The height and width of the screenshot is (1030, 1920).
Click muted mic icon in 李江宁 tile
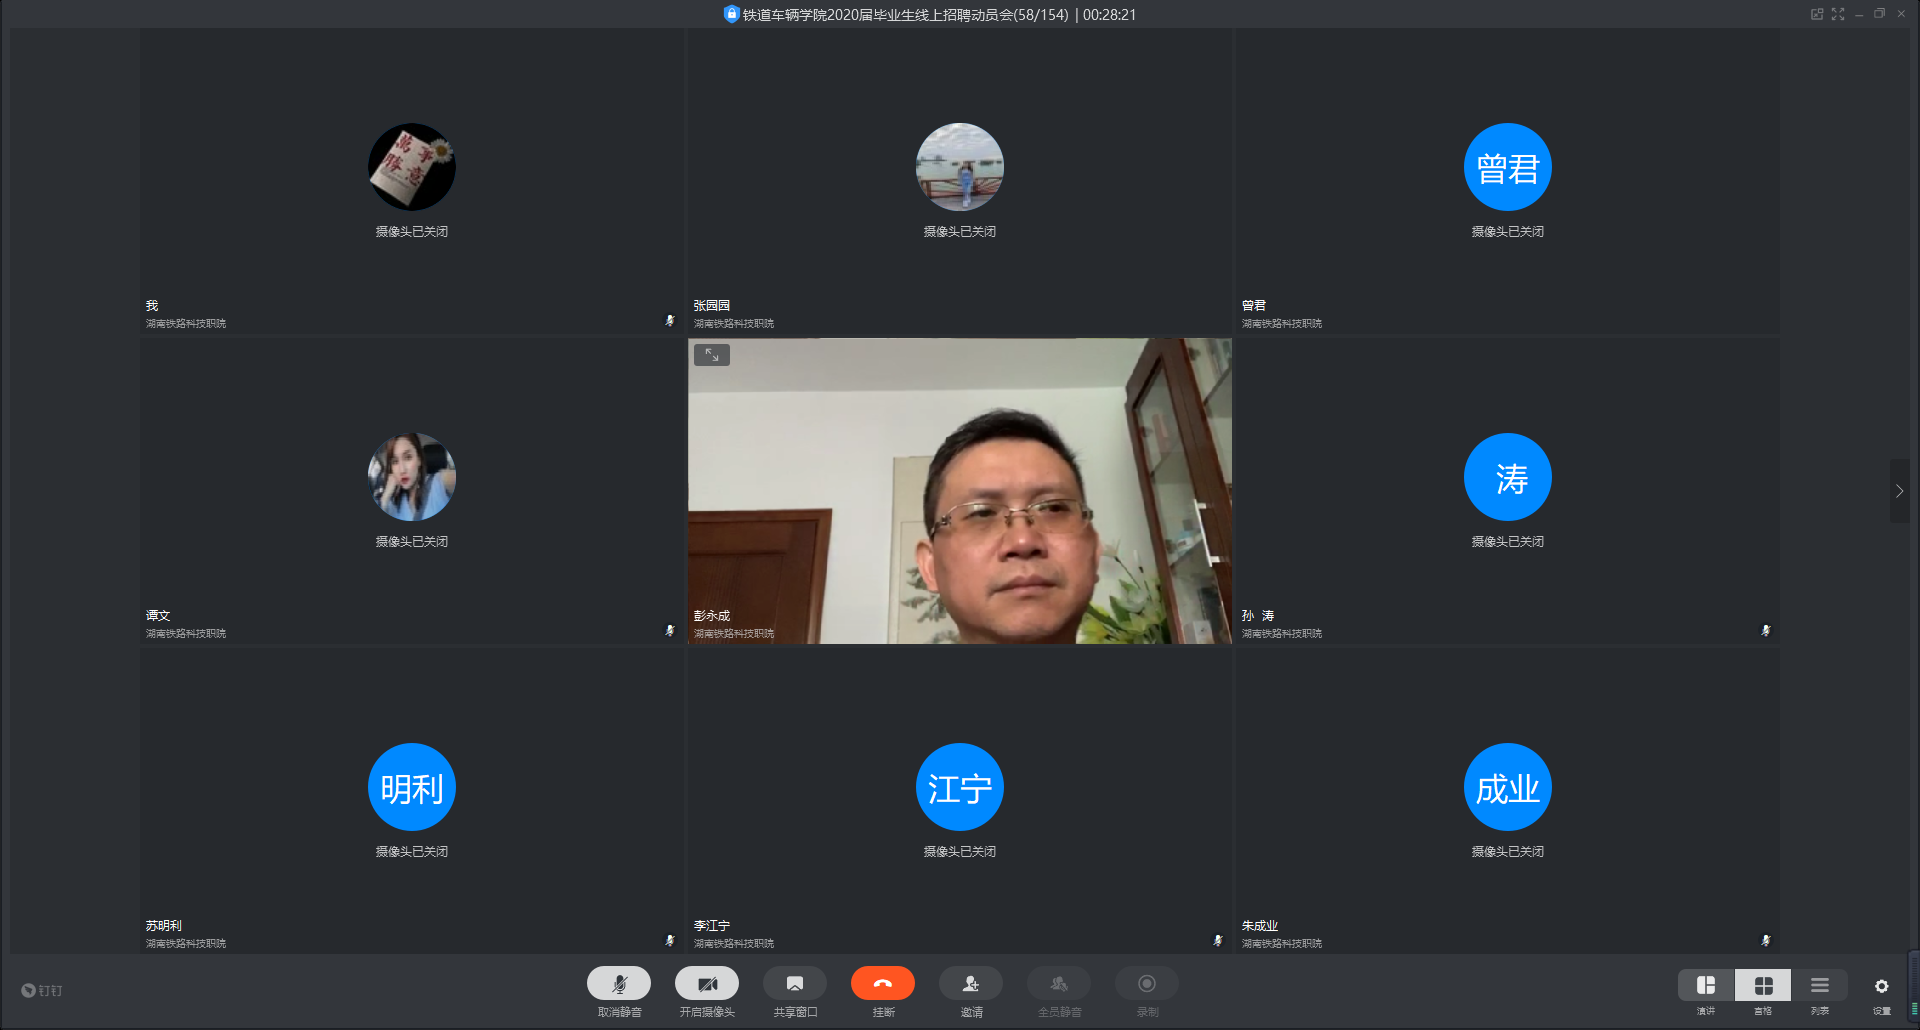[1218, 941]
